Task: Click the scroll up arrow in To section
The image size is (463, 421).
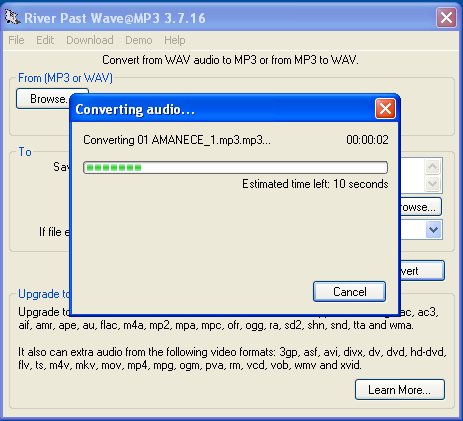Action: click(433, 167)
